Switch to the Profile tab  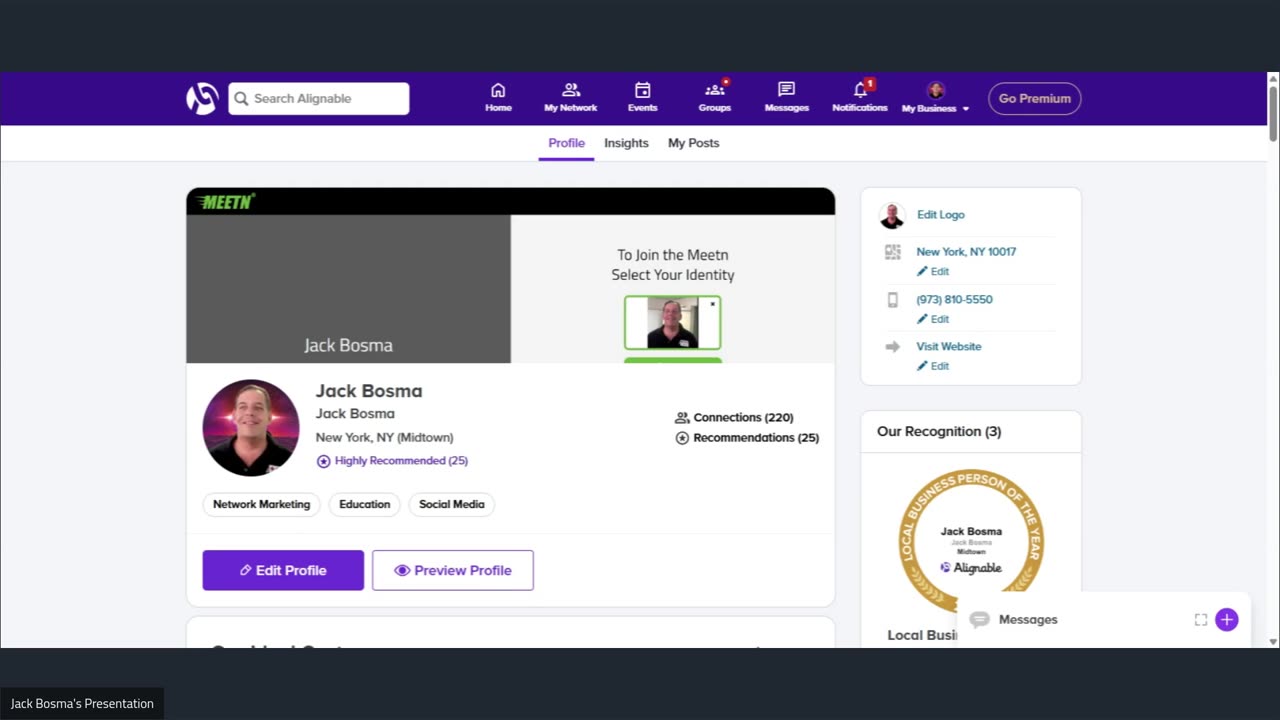coord(566,143)
